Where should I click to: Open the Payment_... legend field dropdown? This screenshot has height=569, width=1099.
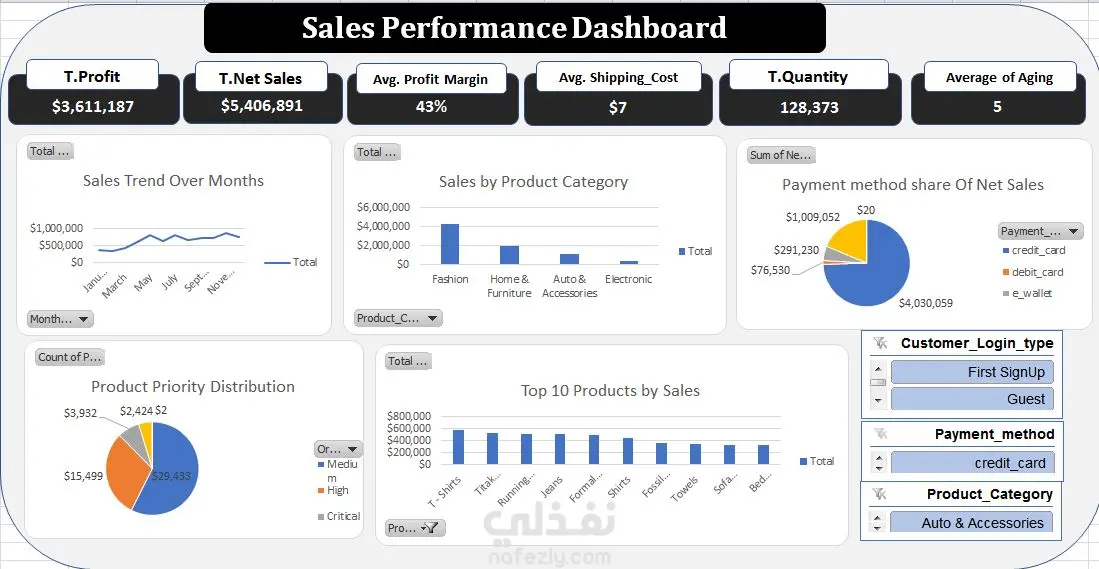coord(1040,231)
